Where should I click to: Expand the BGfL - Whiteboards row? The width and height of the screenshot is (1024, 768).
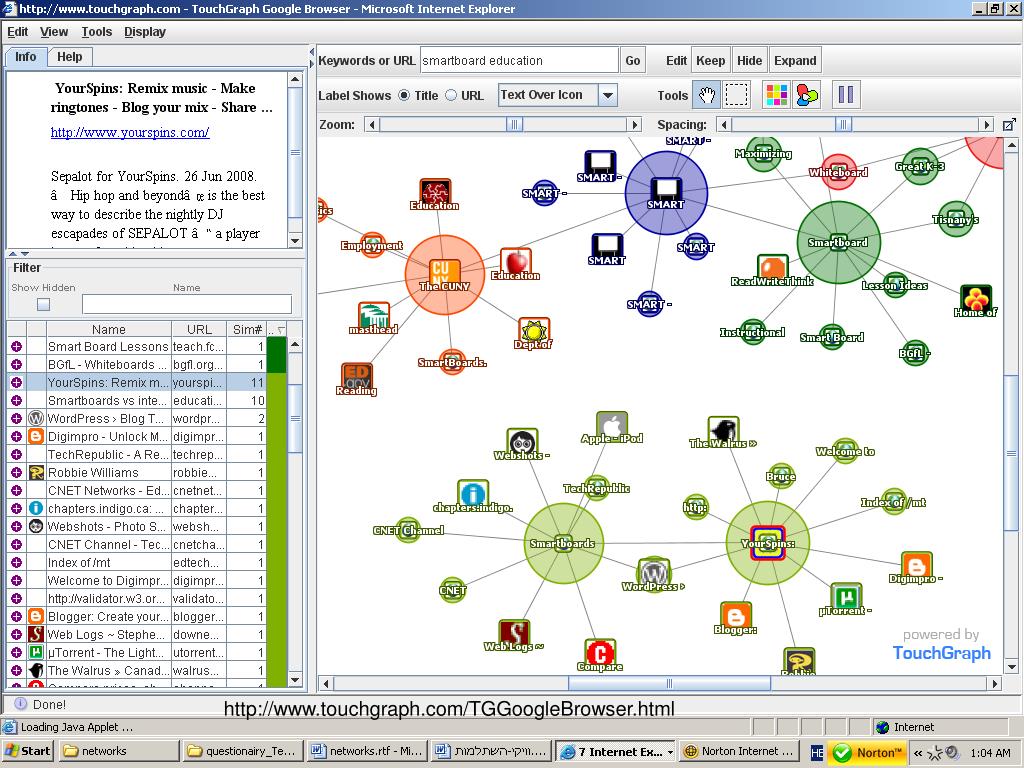16,364
